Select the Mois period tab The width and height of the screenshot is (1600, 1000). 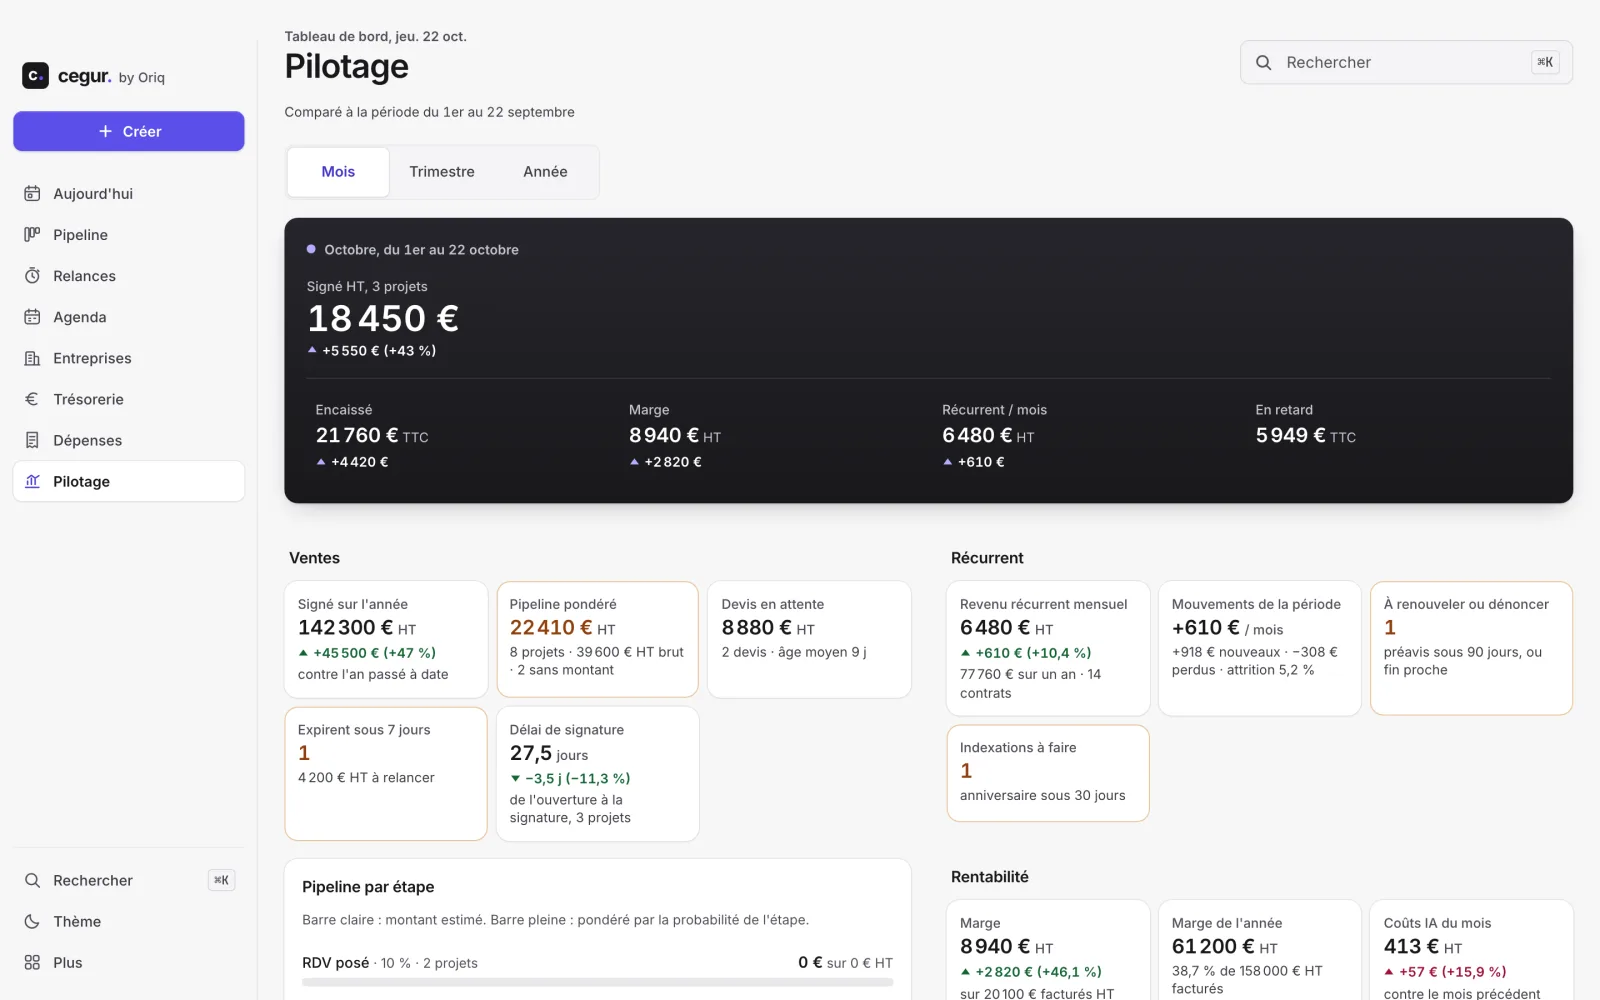(338, 172)
